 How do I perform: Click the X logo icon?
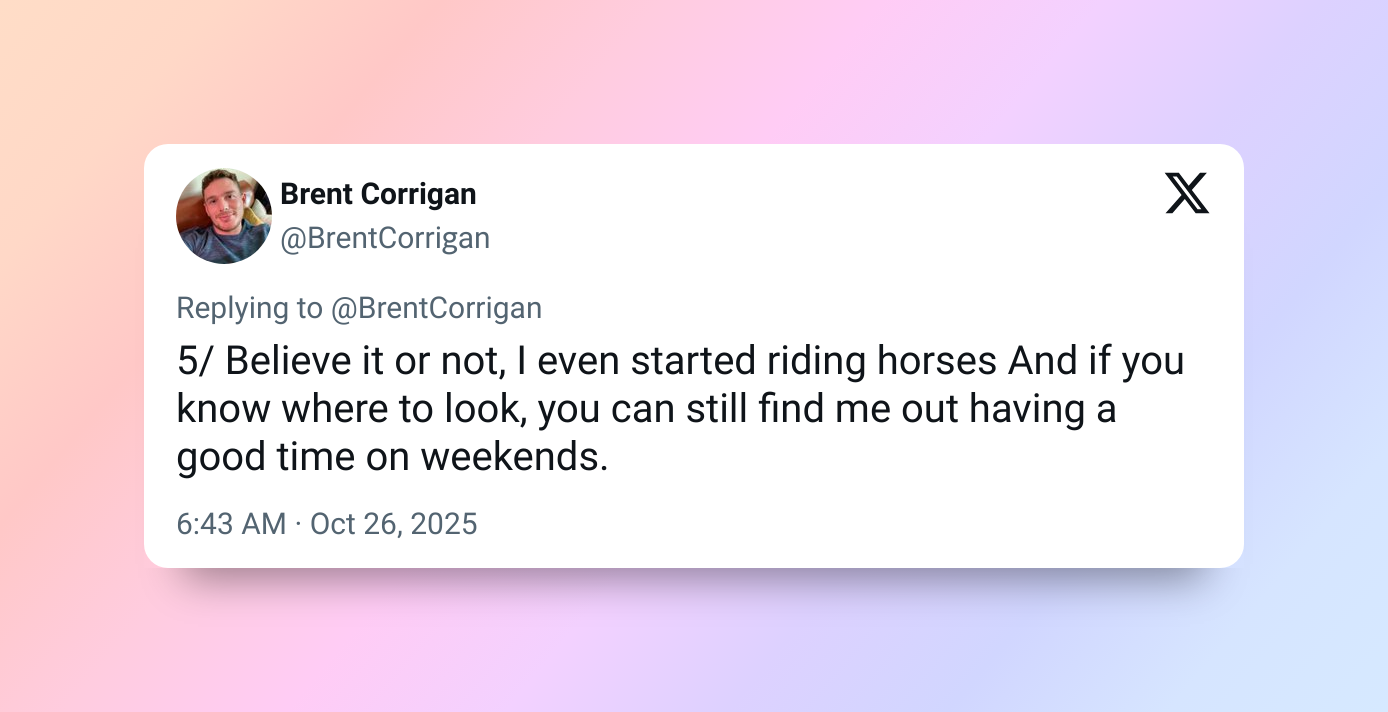(1187, 193)
